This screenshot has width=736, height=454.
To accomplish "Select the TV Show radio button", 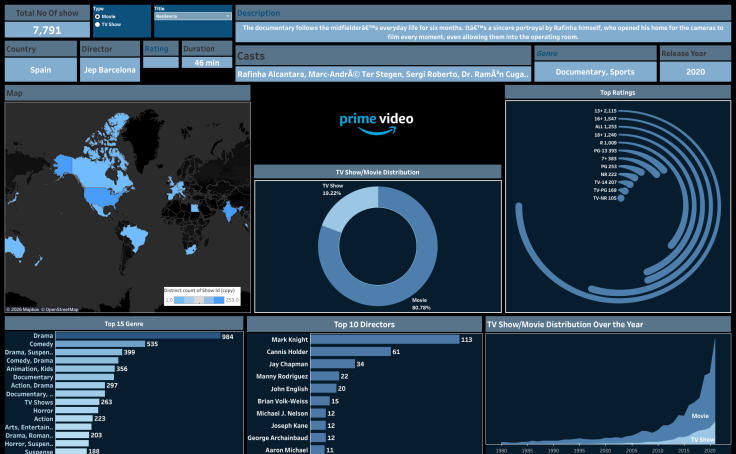I will [97, 24].
